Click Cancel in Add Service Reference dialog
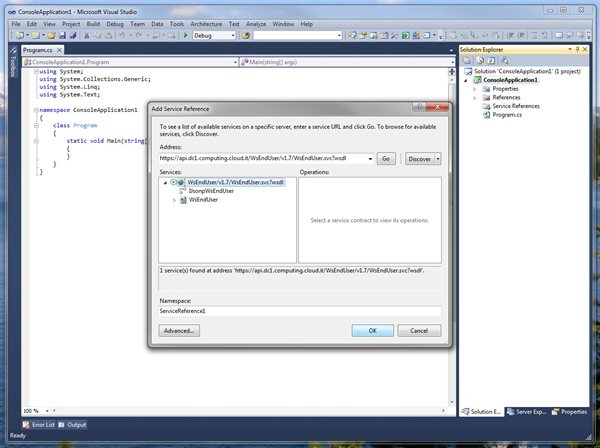Screen dimensions: 600x448 [419, 331]
